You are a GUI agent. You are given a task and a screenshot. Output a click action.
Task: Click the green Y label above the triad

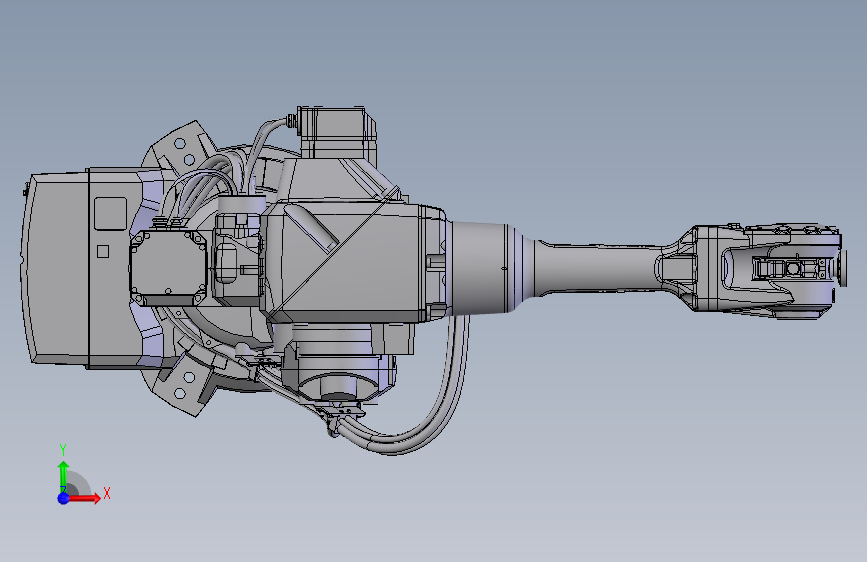coord(63,450)
